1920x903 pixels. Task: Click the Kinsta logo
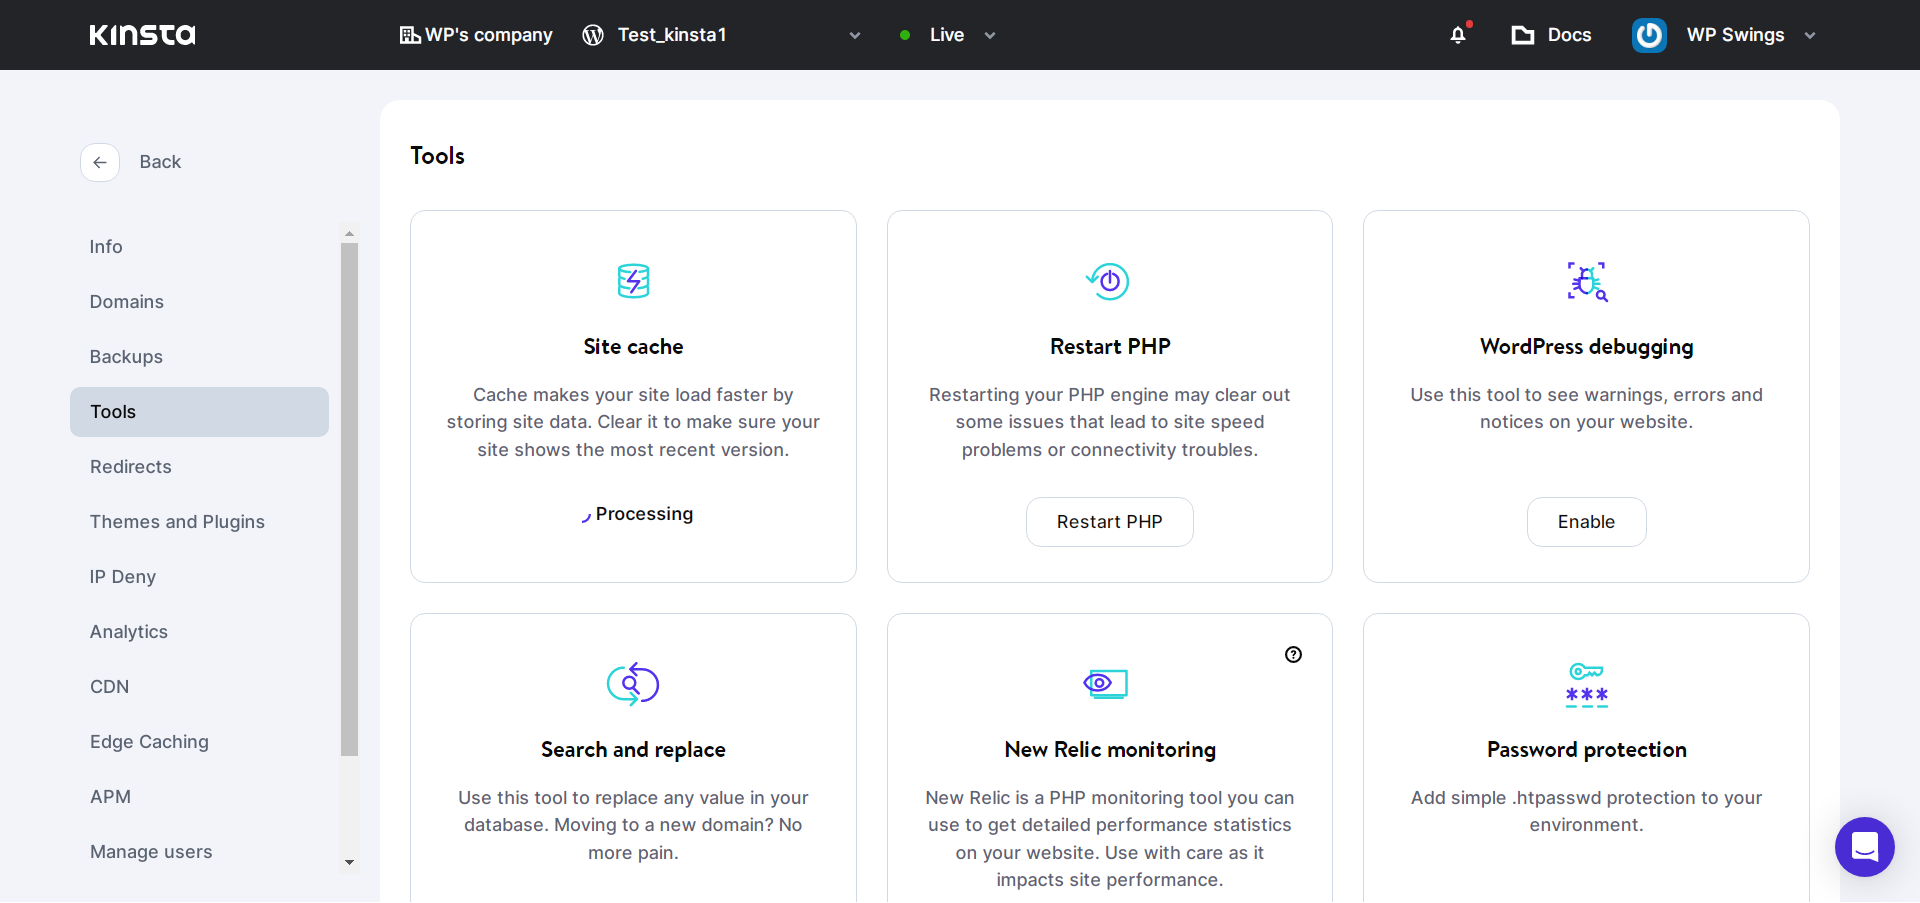142,35
